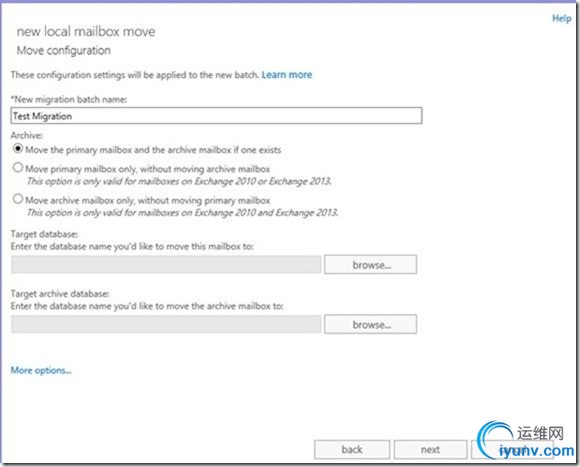This screenshot has width=580, height=467.
Task: Click the 'new local mailbox move' title
Action: click(x=86, y=31)
